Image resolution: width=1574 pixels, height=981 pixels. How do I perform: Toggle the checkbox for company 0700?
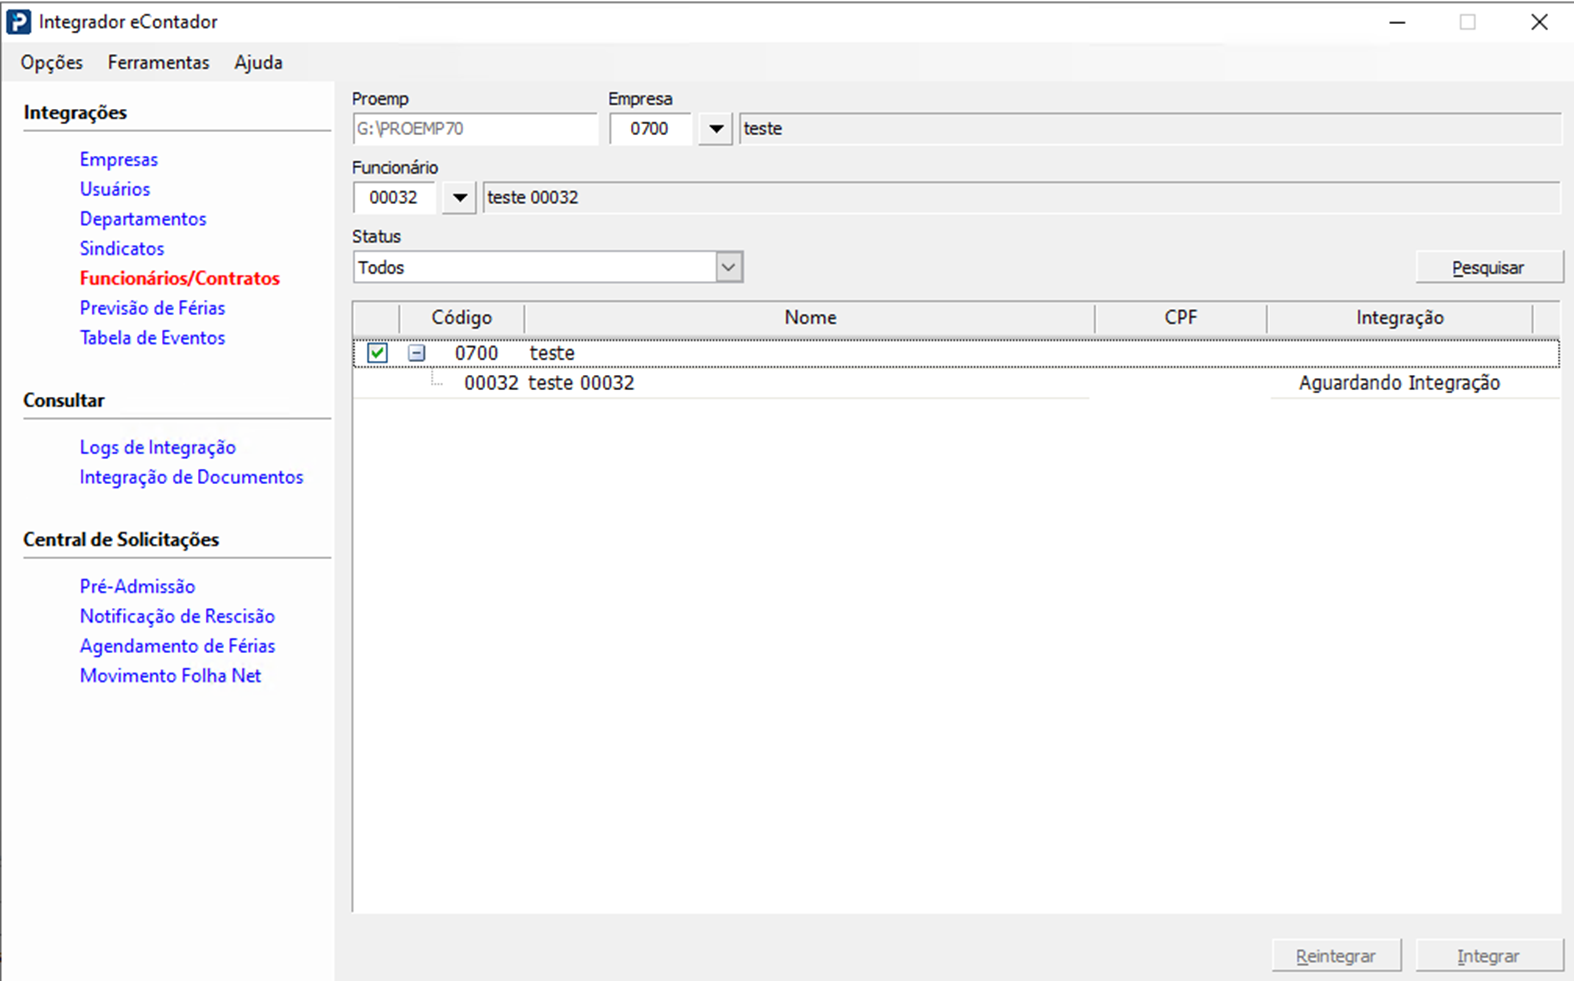pyautogui.click(x=377, y=353)
